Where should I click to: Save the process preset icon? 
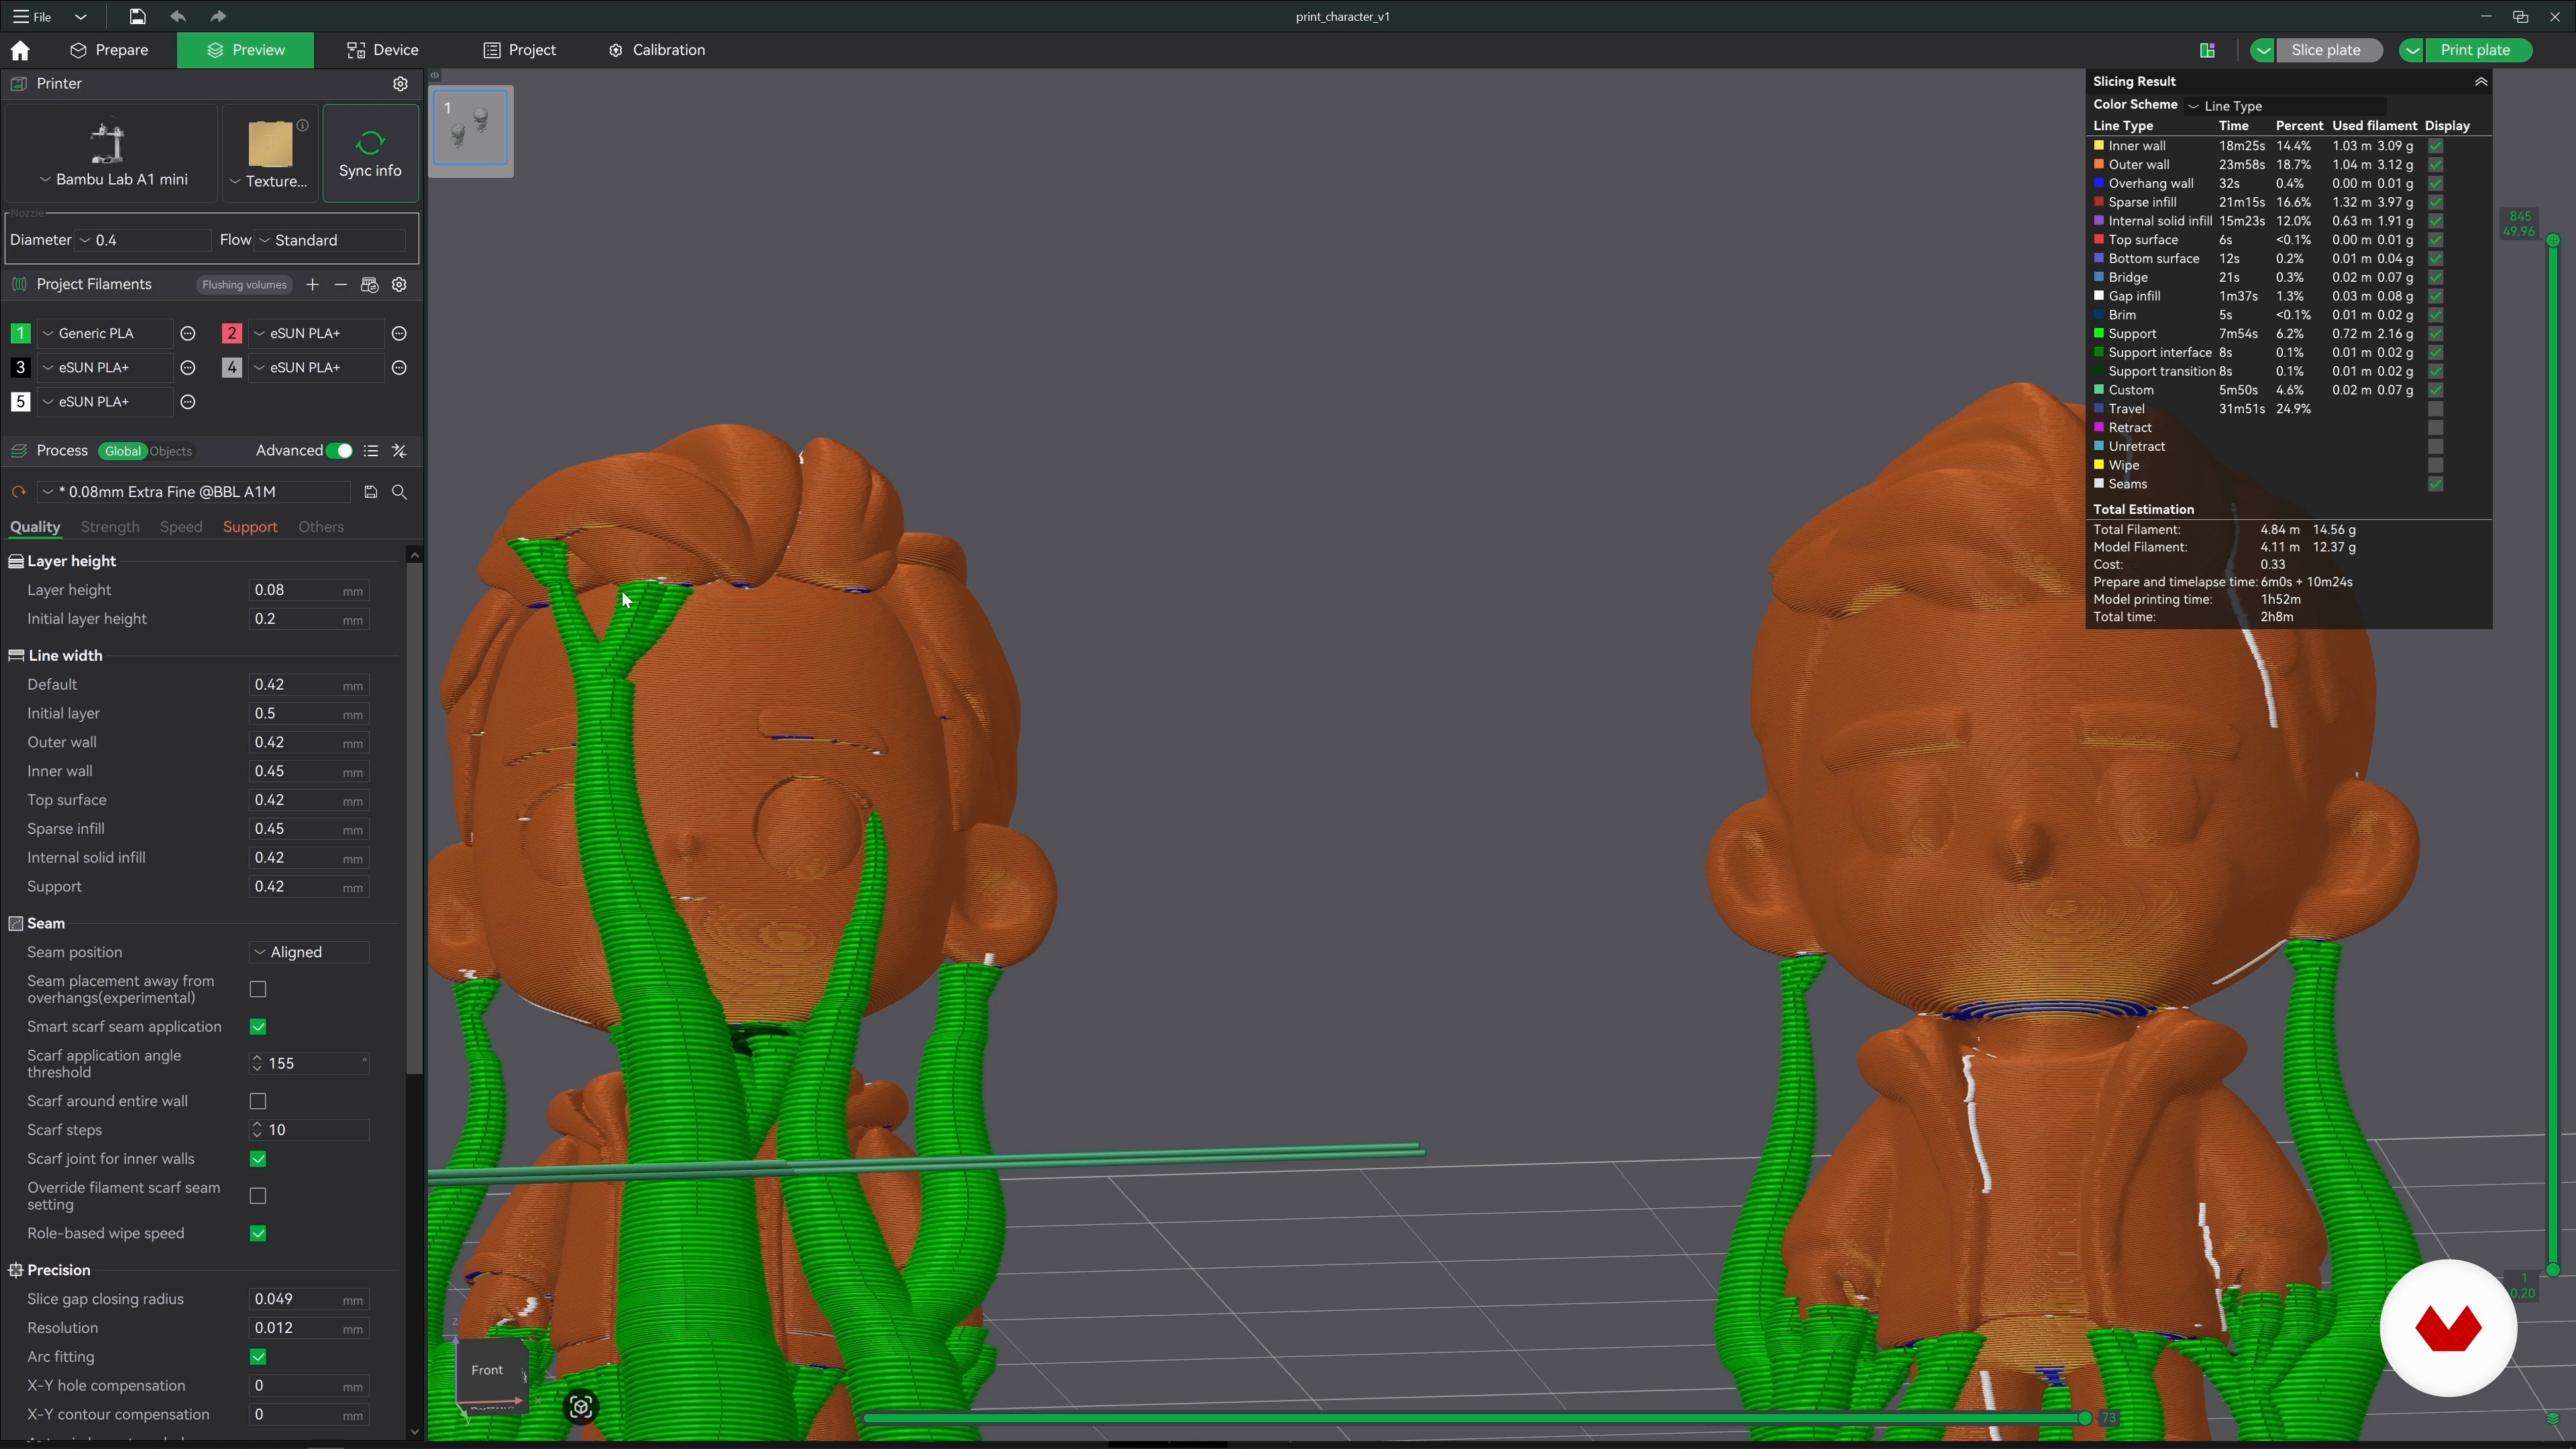pos(370,492)
